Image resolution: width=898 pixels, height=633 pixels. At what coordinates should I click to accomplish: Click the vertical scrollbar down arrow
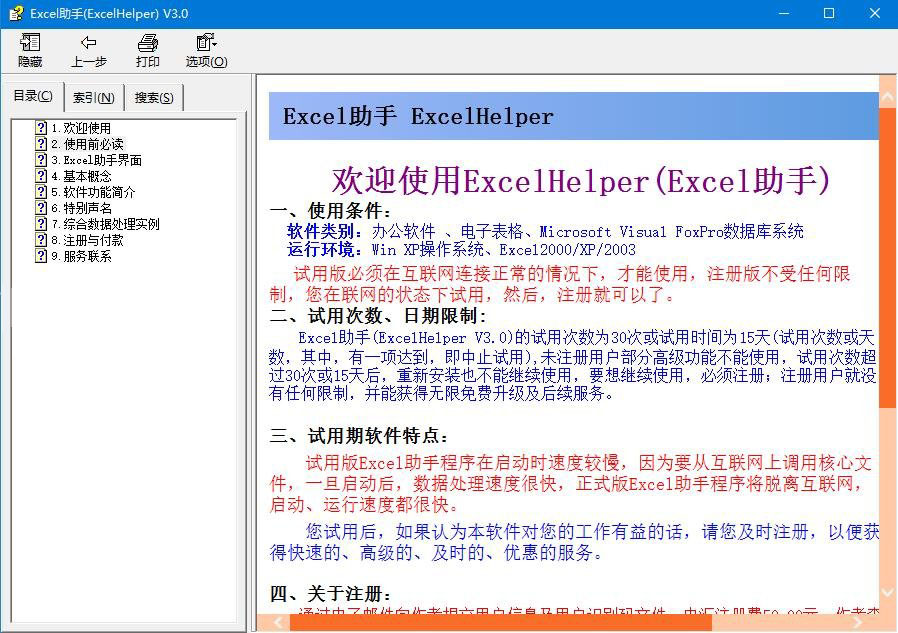click(888, 592)
